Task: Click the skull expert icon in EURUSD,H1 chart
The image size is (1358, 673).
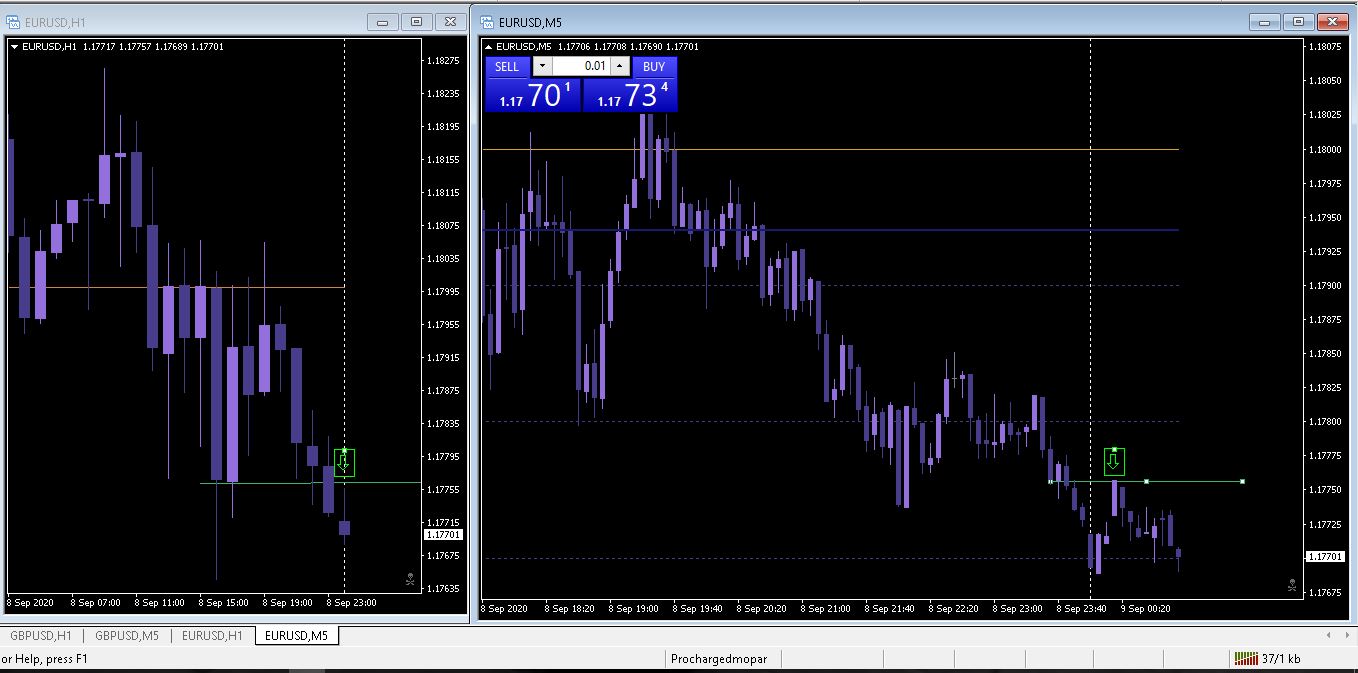Action: click(x=411, y=578)
